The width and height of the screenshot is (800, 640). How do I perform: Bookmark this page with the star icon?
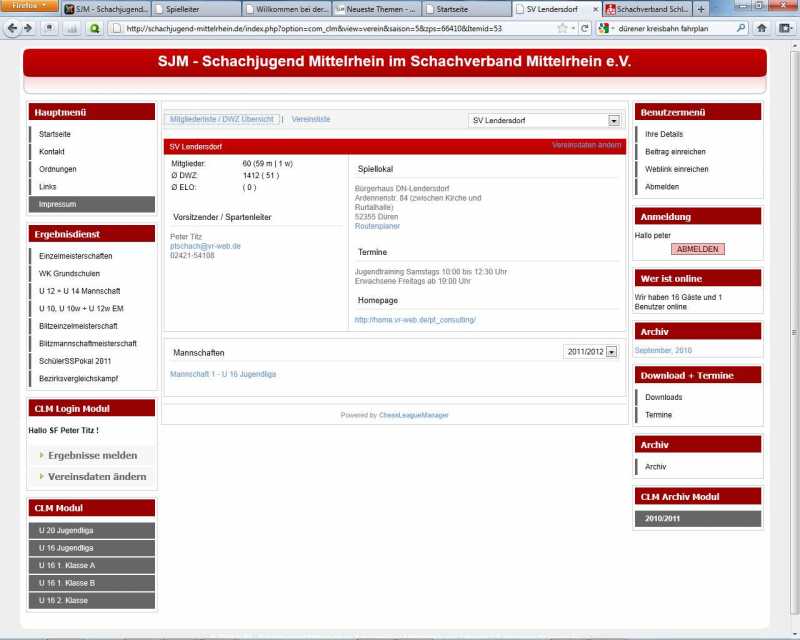click(563, 28)
